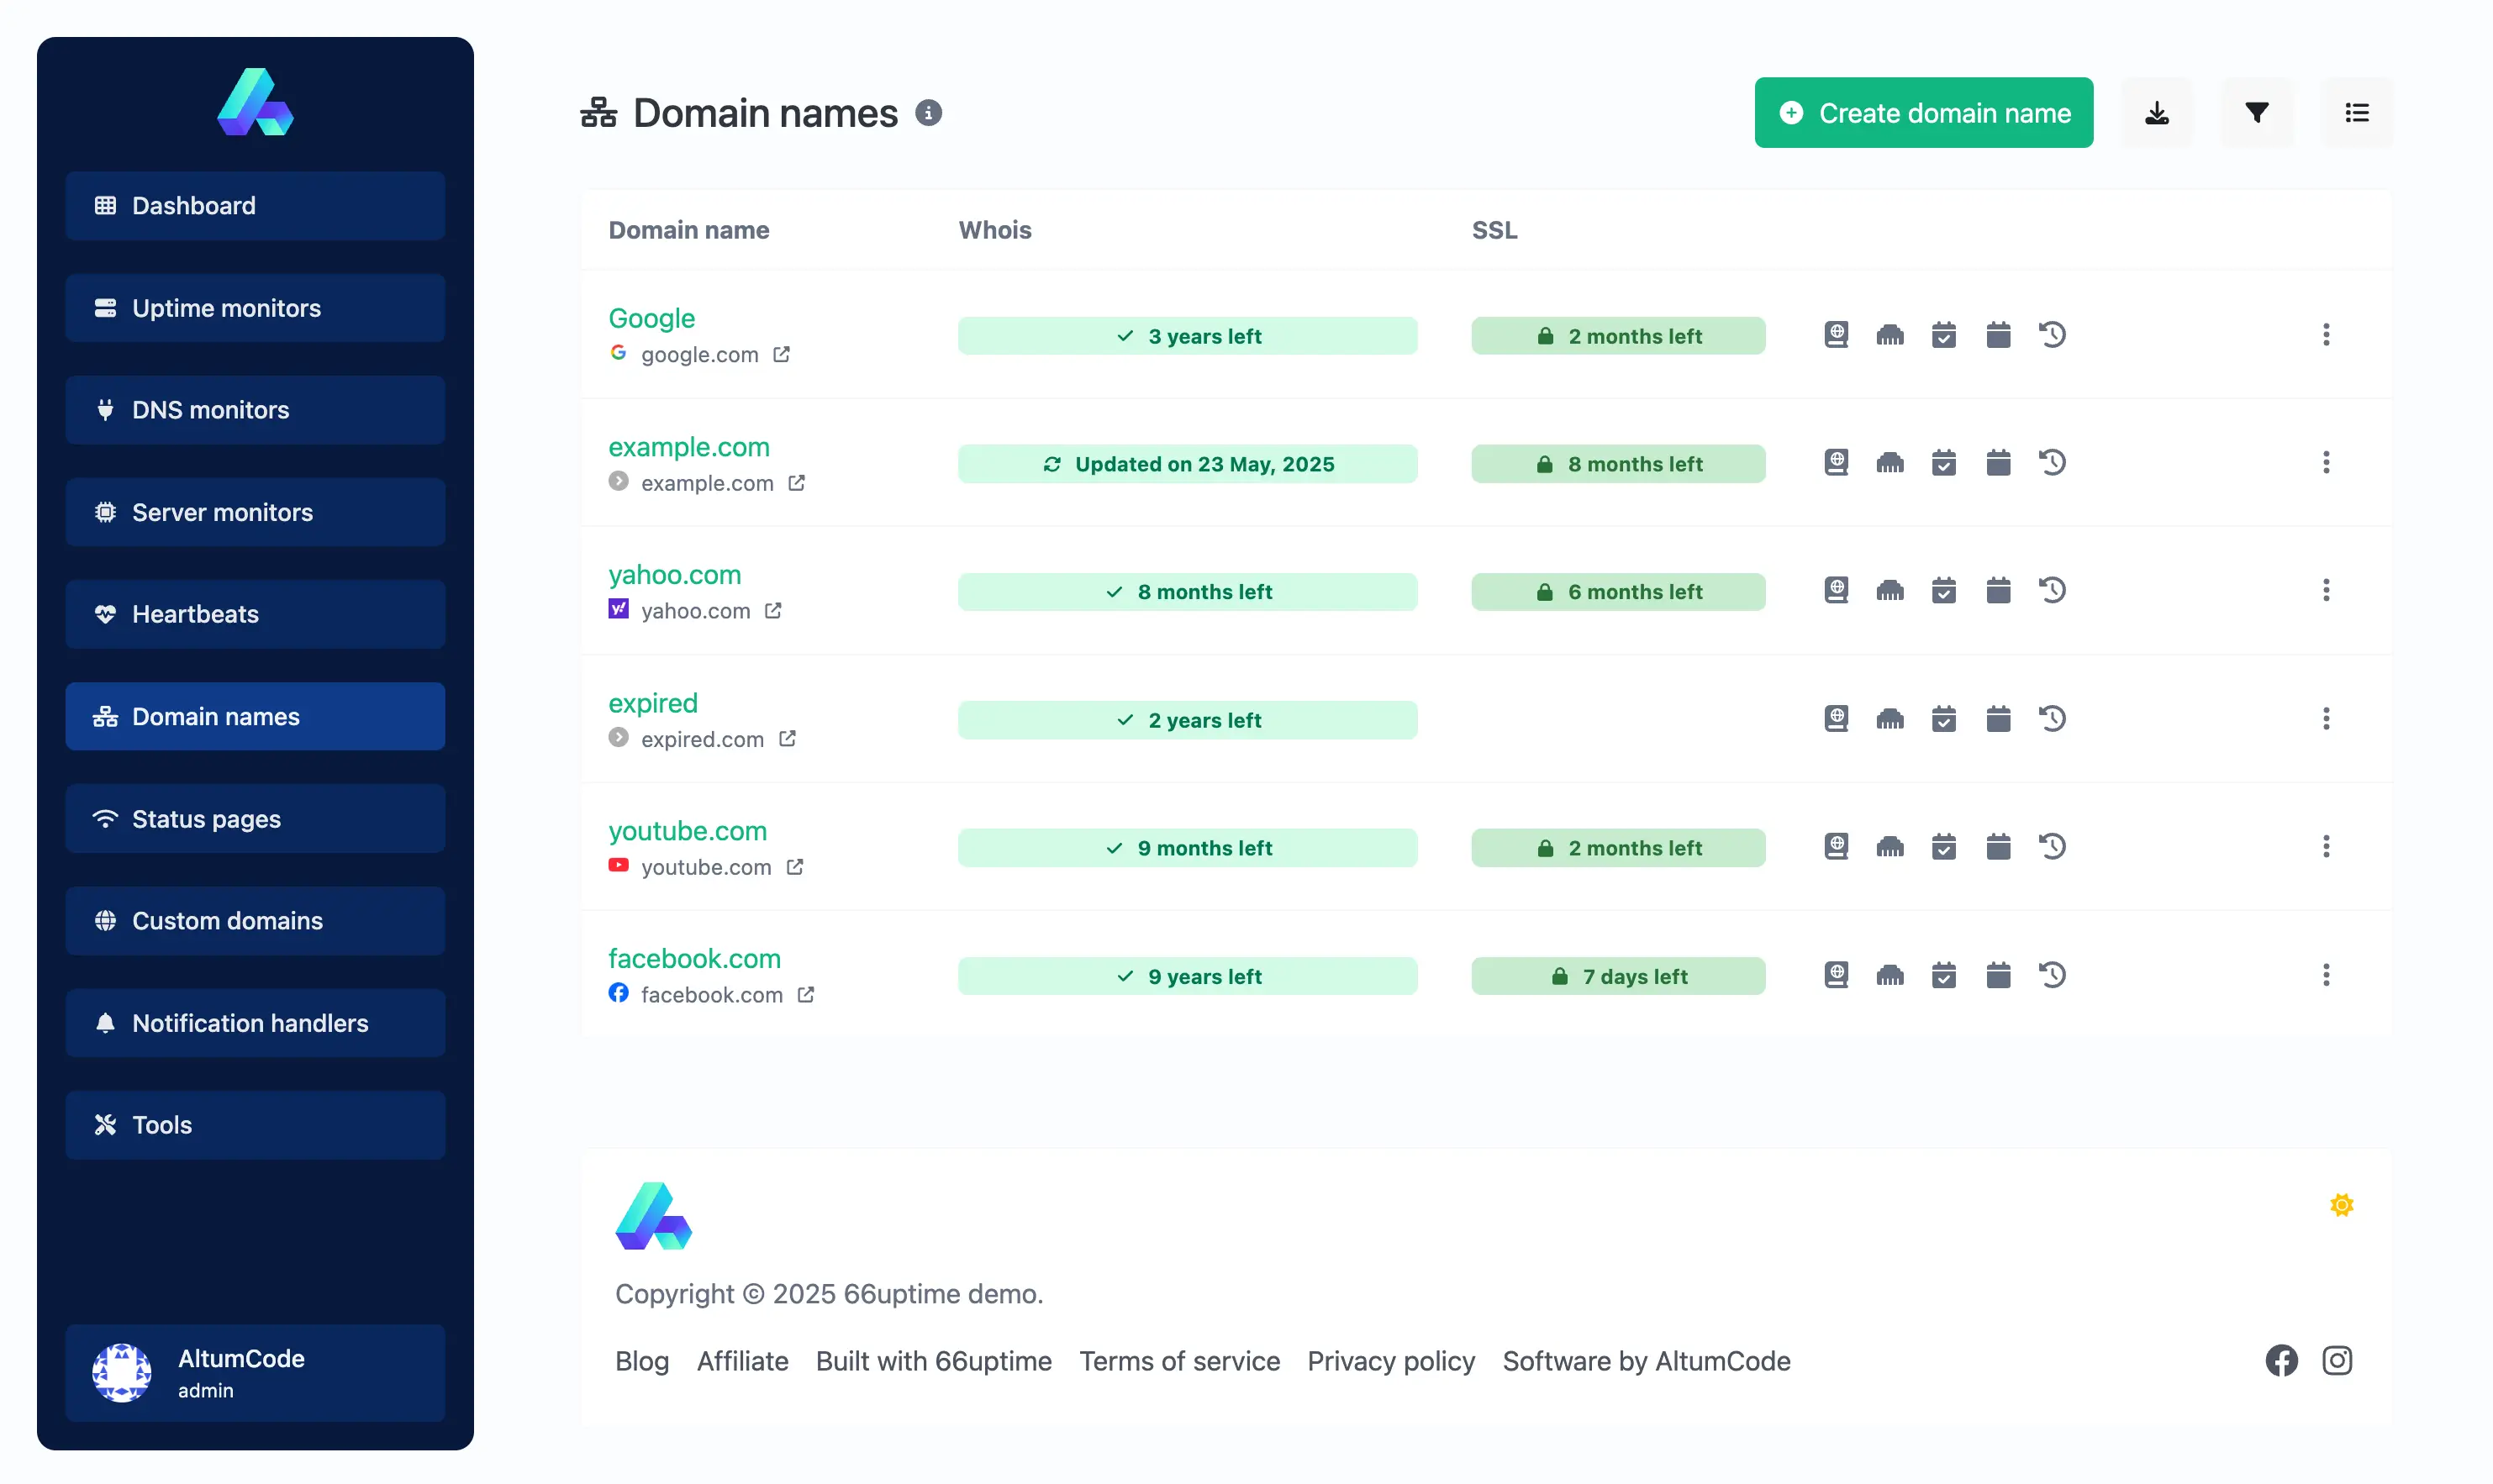Click the "7 days left" SSL badge
The width and height of the screenshot is (2493, 1484).
[1617, 976]
